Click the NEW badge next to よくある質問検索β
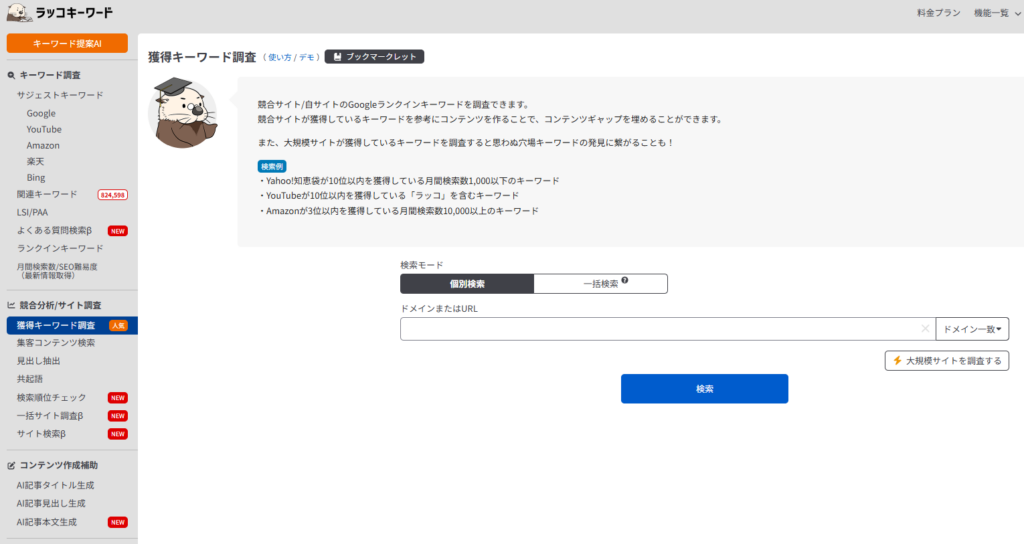The height and width of the screenshot is (544, 1024). coord(117,231)
